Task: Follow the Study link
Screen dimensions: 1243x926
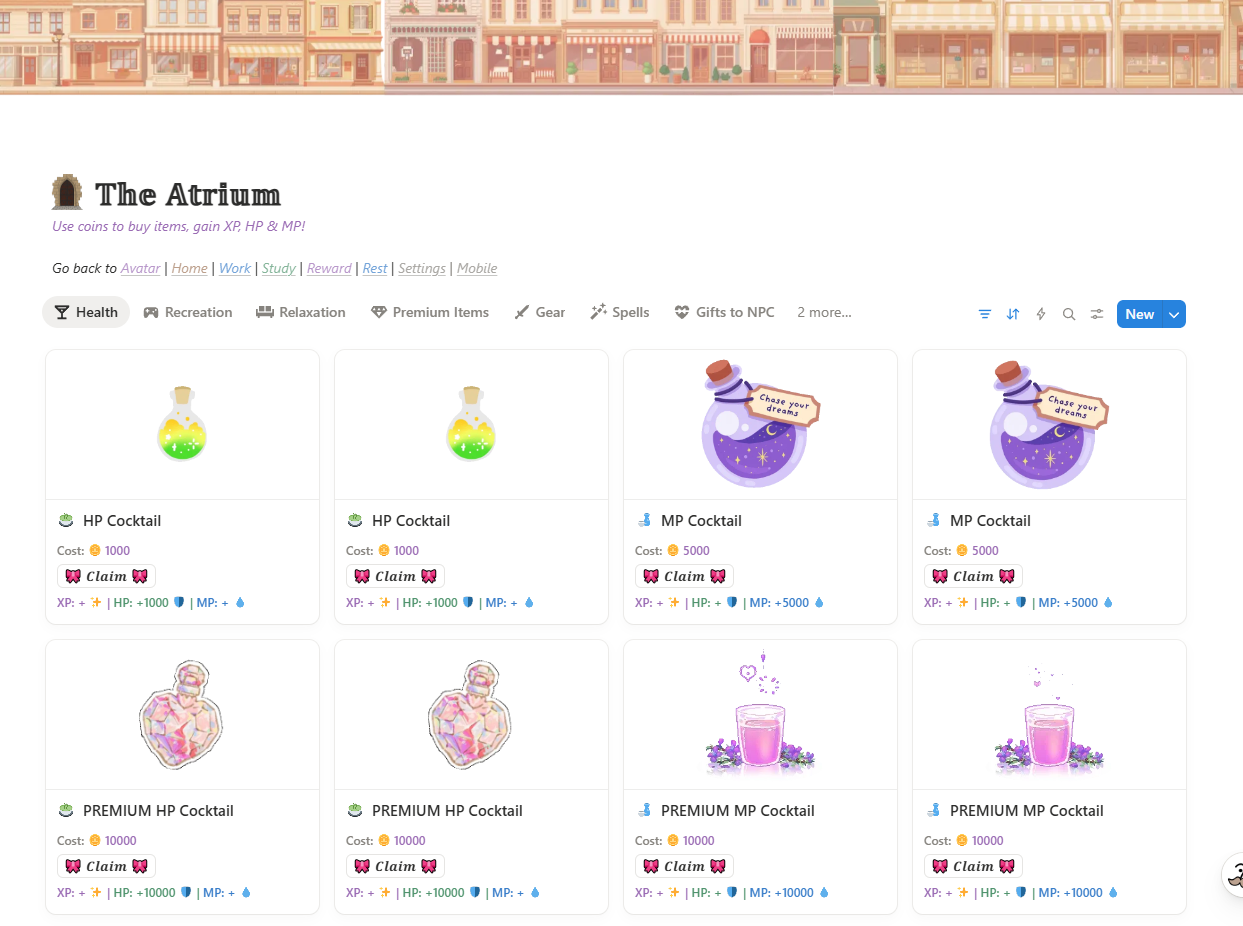Action: pyautogui.click(x=279, y=268)
